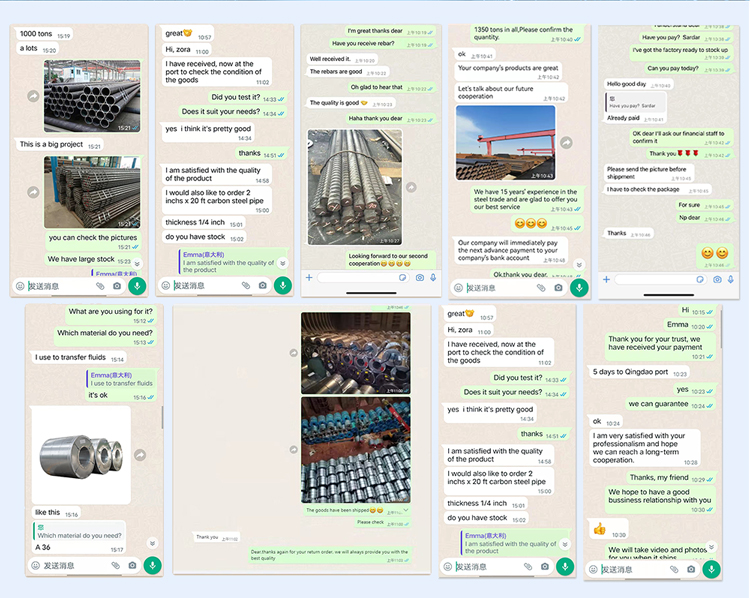The width and height of the screenshot is (750, 598).
Task: View the steel coil image above "like this"
Action: click(81, 456)
